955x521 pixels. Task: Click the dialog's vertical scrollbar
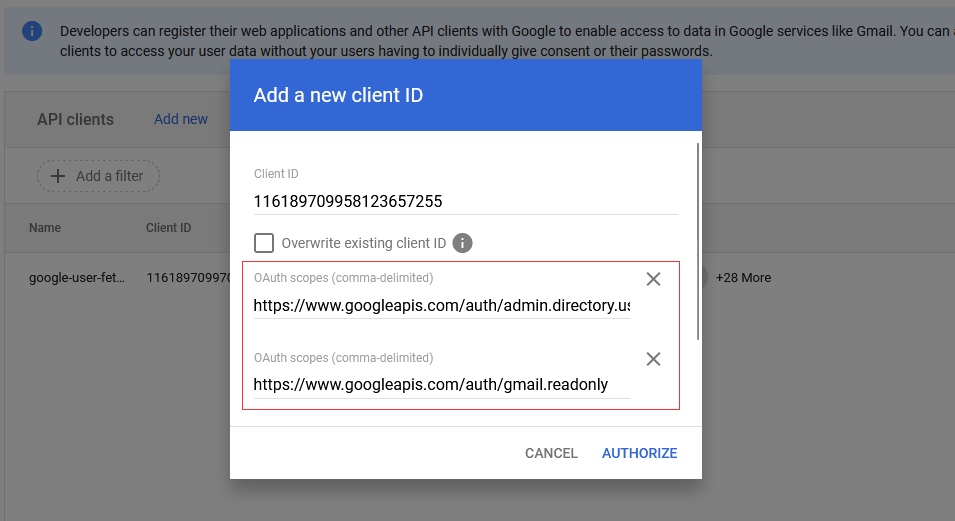698,240
